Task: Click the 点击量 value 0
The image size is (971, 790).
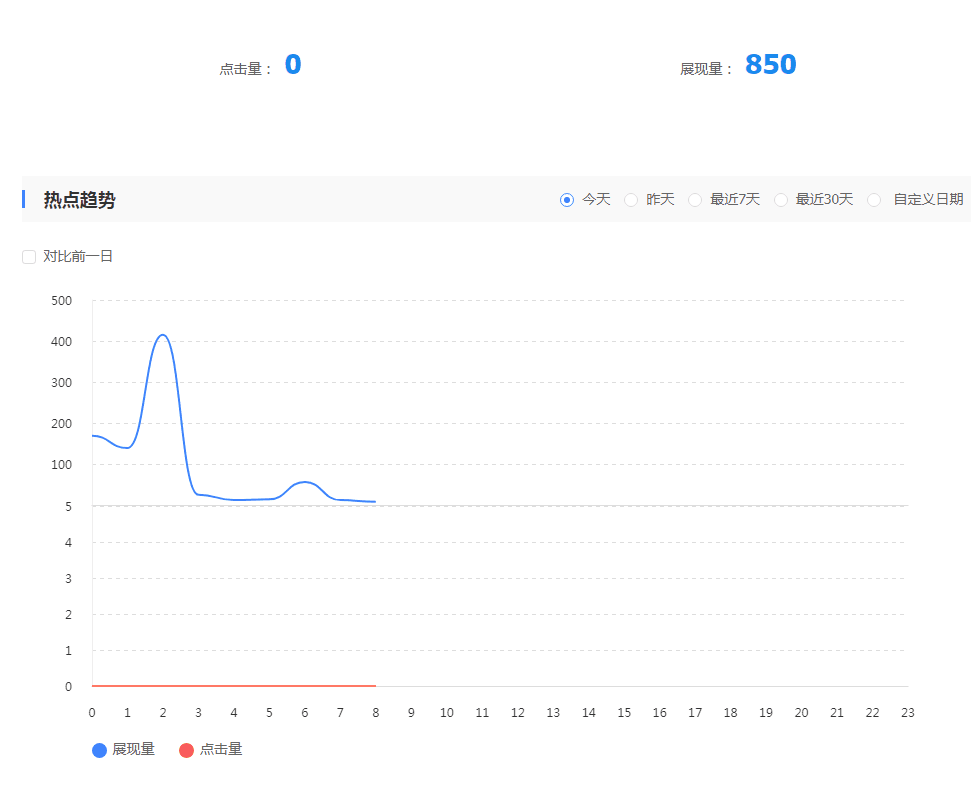Action: pyautogui.click(x=294, y=65)
